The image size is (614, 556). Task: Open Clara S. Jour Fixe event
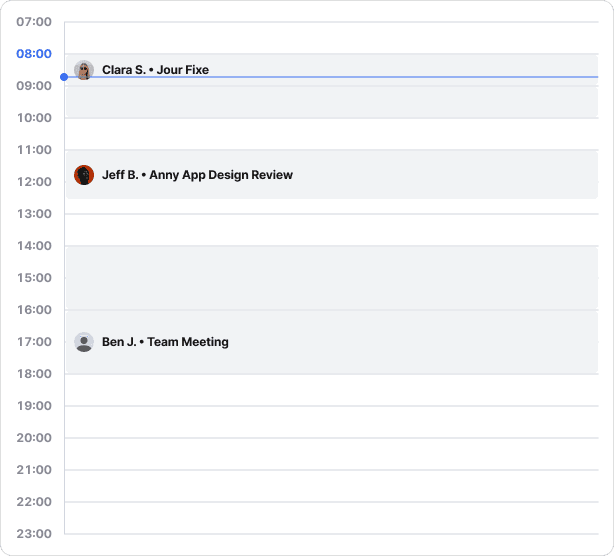(332, 70)
